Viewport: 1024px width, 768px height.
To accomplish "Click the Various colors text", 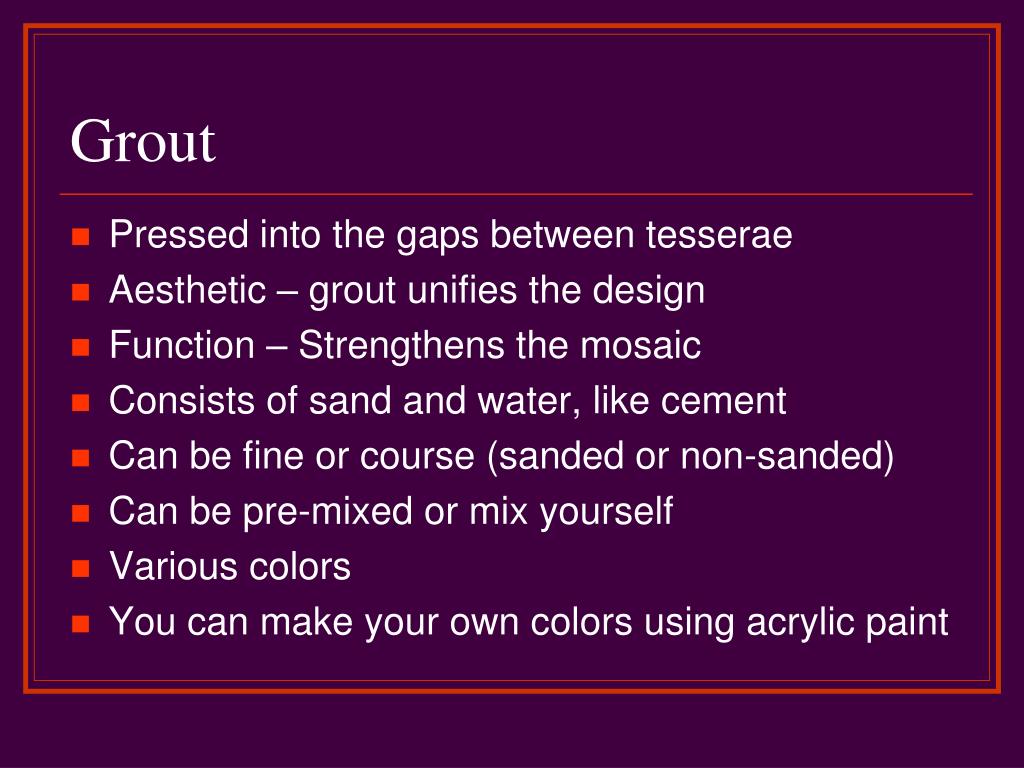I will pos(230,566).
